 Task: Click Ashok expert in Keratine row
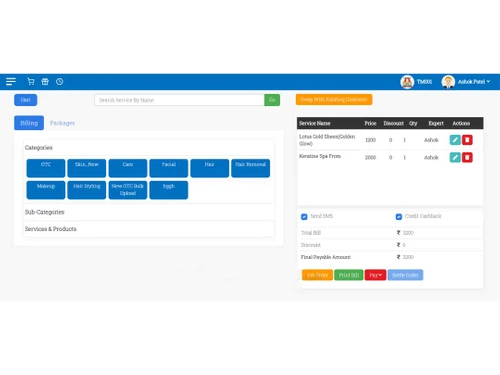[x=431, y=157]
